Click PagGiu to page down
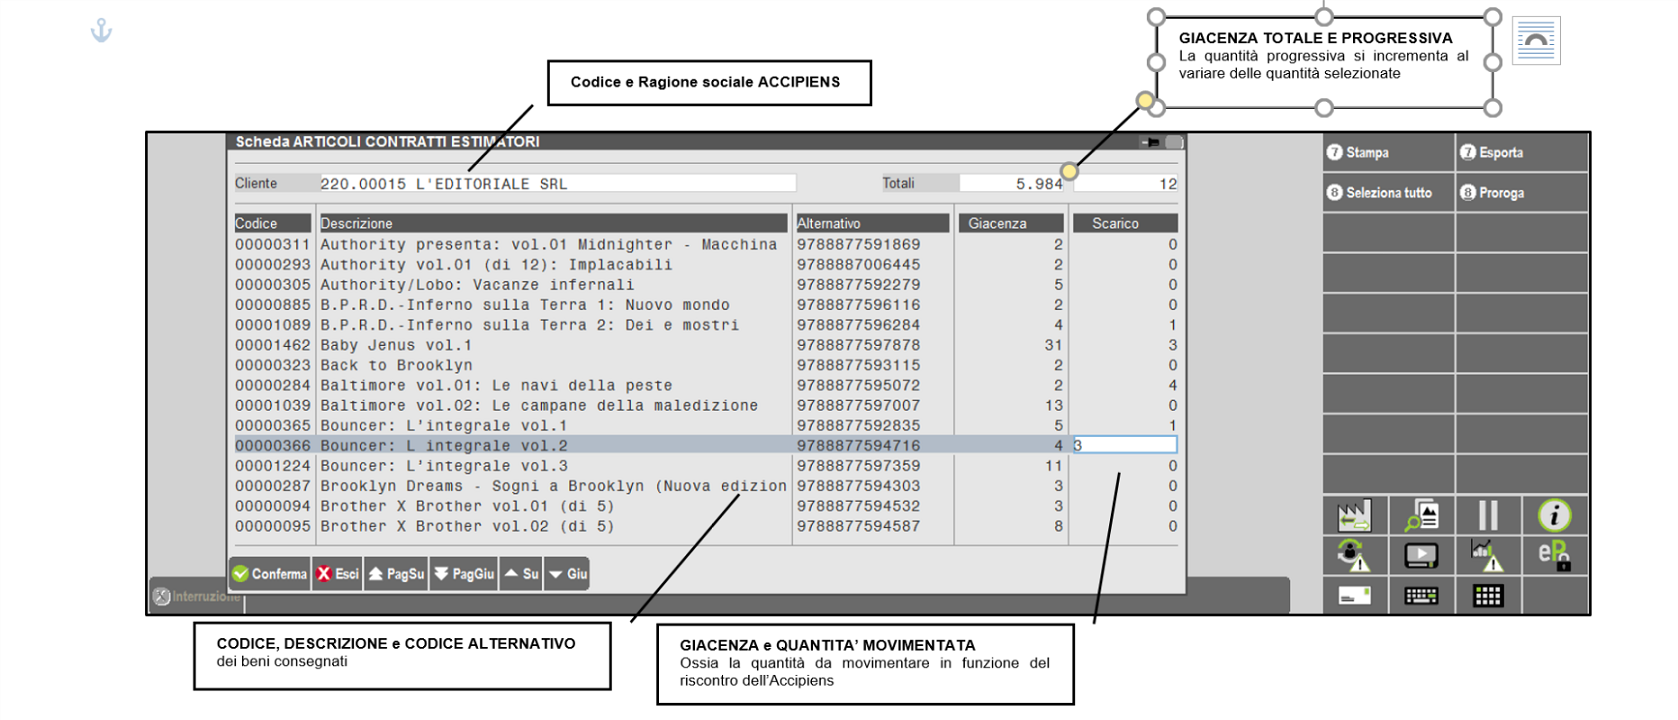 coord(465,574)
